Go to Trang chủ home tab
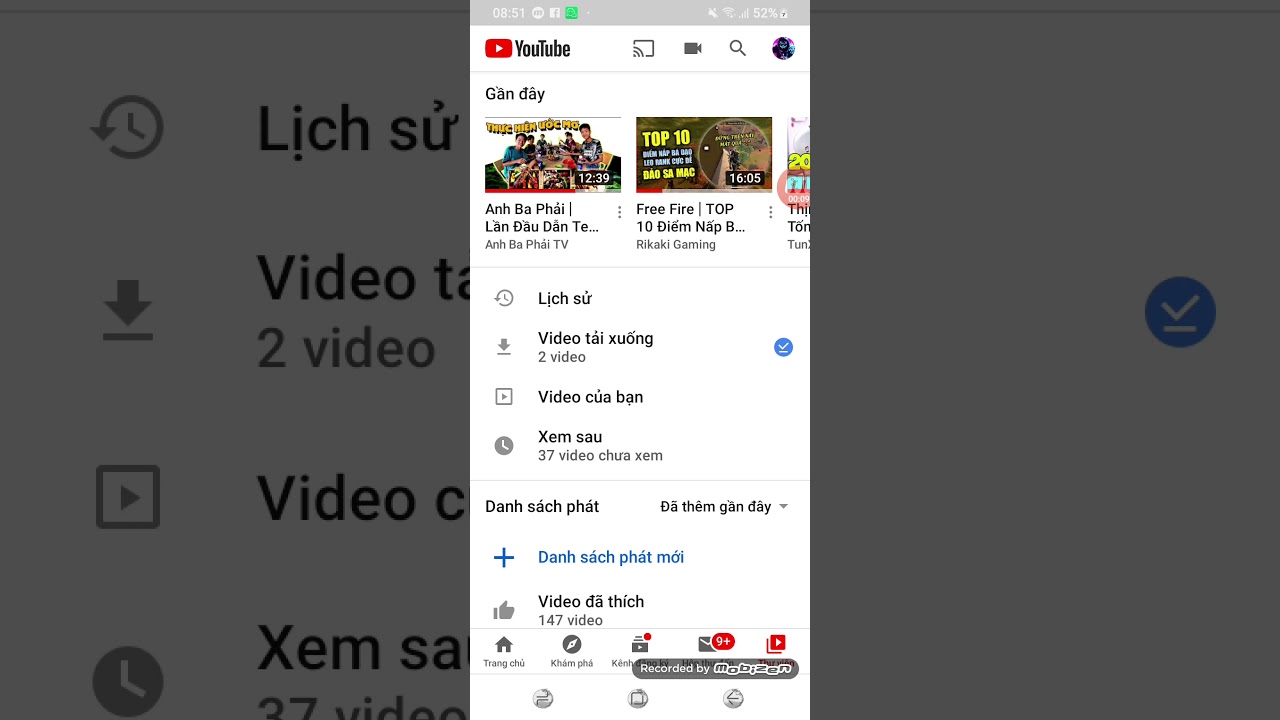The width and height of the screenshot is (1280, 720). click(504, 651)
